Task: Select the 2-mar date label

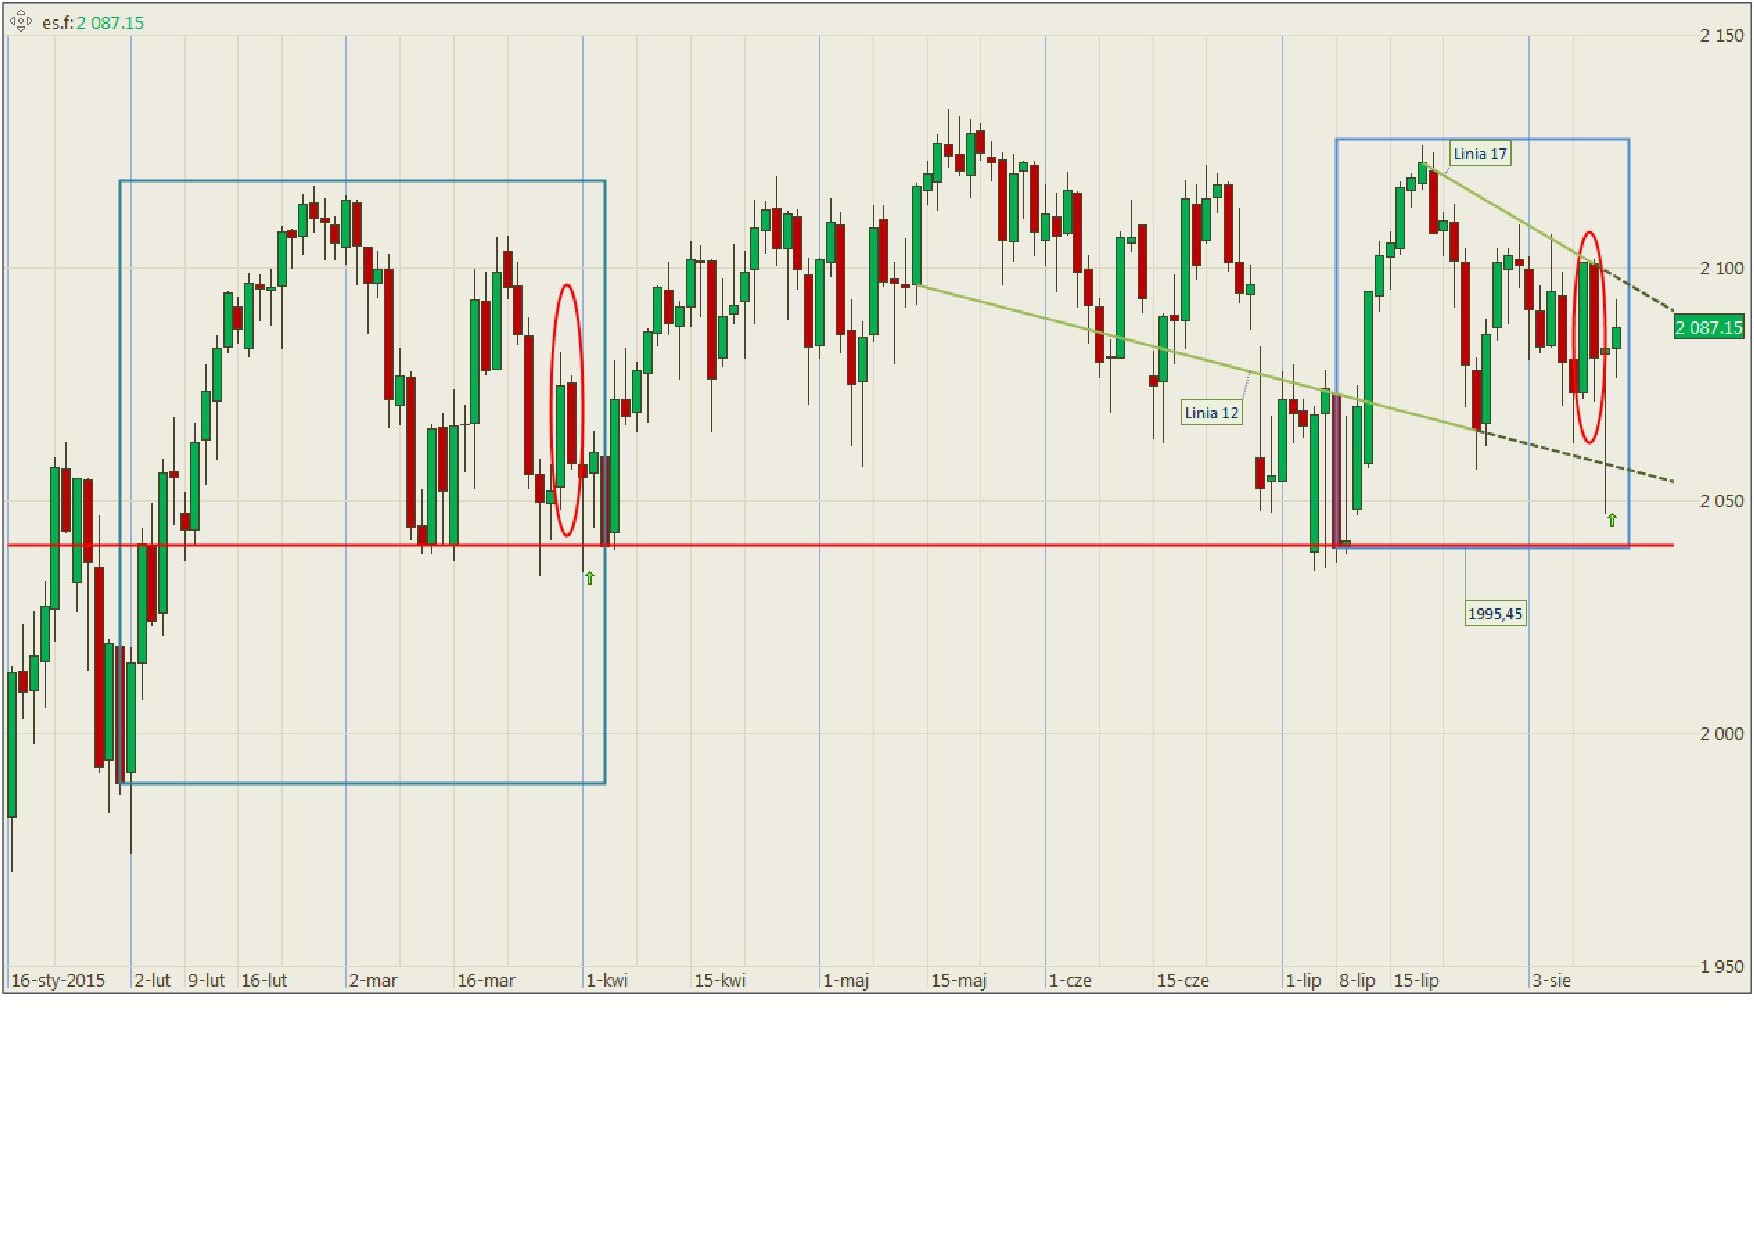Action: tap(373, 981)
